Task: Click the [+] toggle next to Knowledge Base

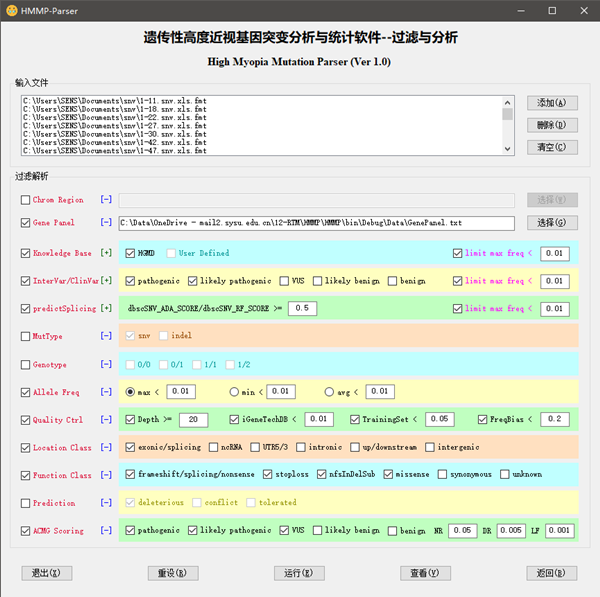Action: (106, 253)
